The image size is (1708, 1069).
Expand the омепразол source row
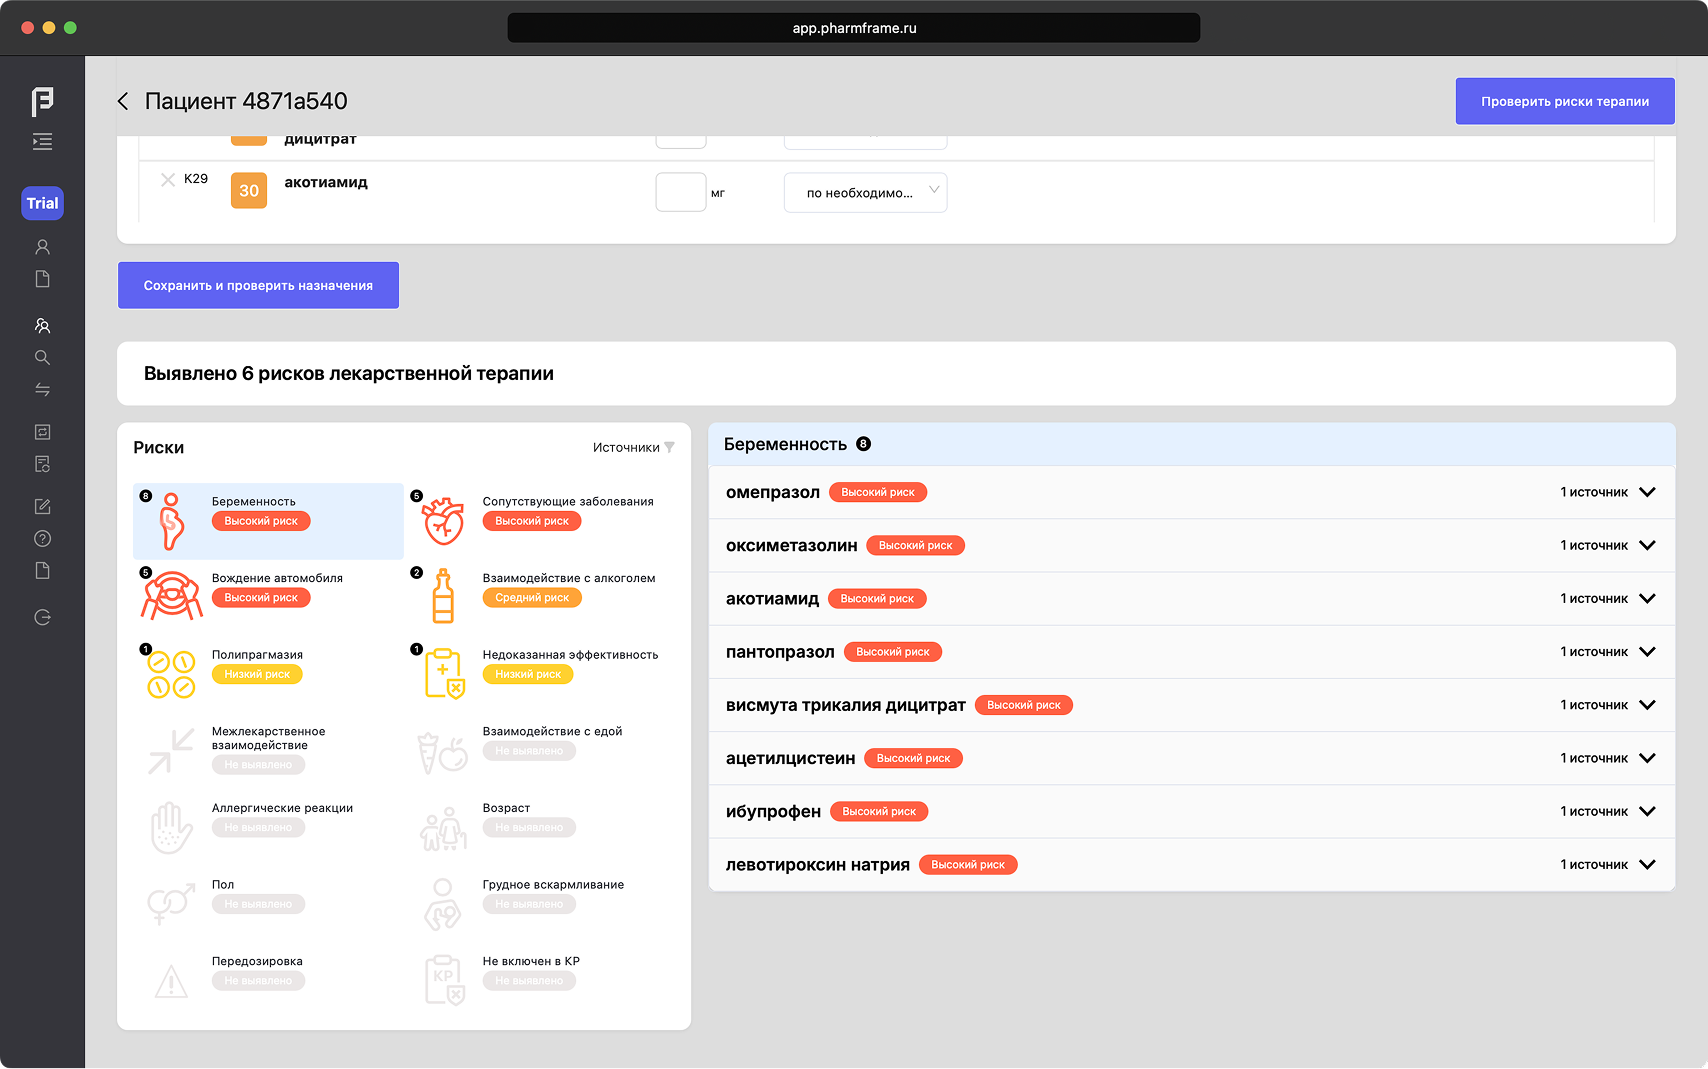pos(1647,492)
